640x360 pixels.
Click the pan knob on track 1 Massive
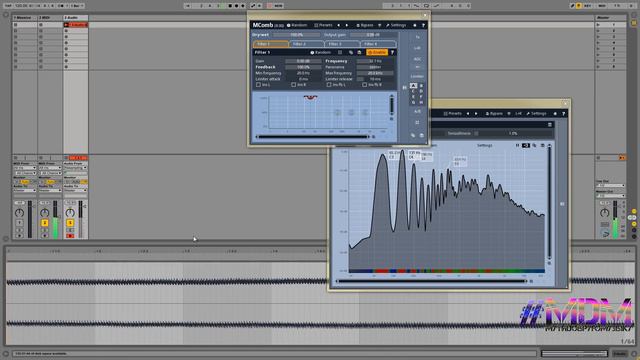(x=19, y=213)
